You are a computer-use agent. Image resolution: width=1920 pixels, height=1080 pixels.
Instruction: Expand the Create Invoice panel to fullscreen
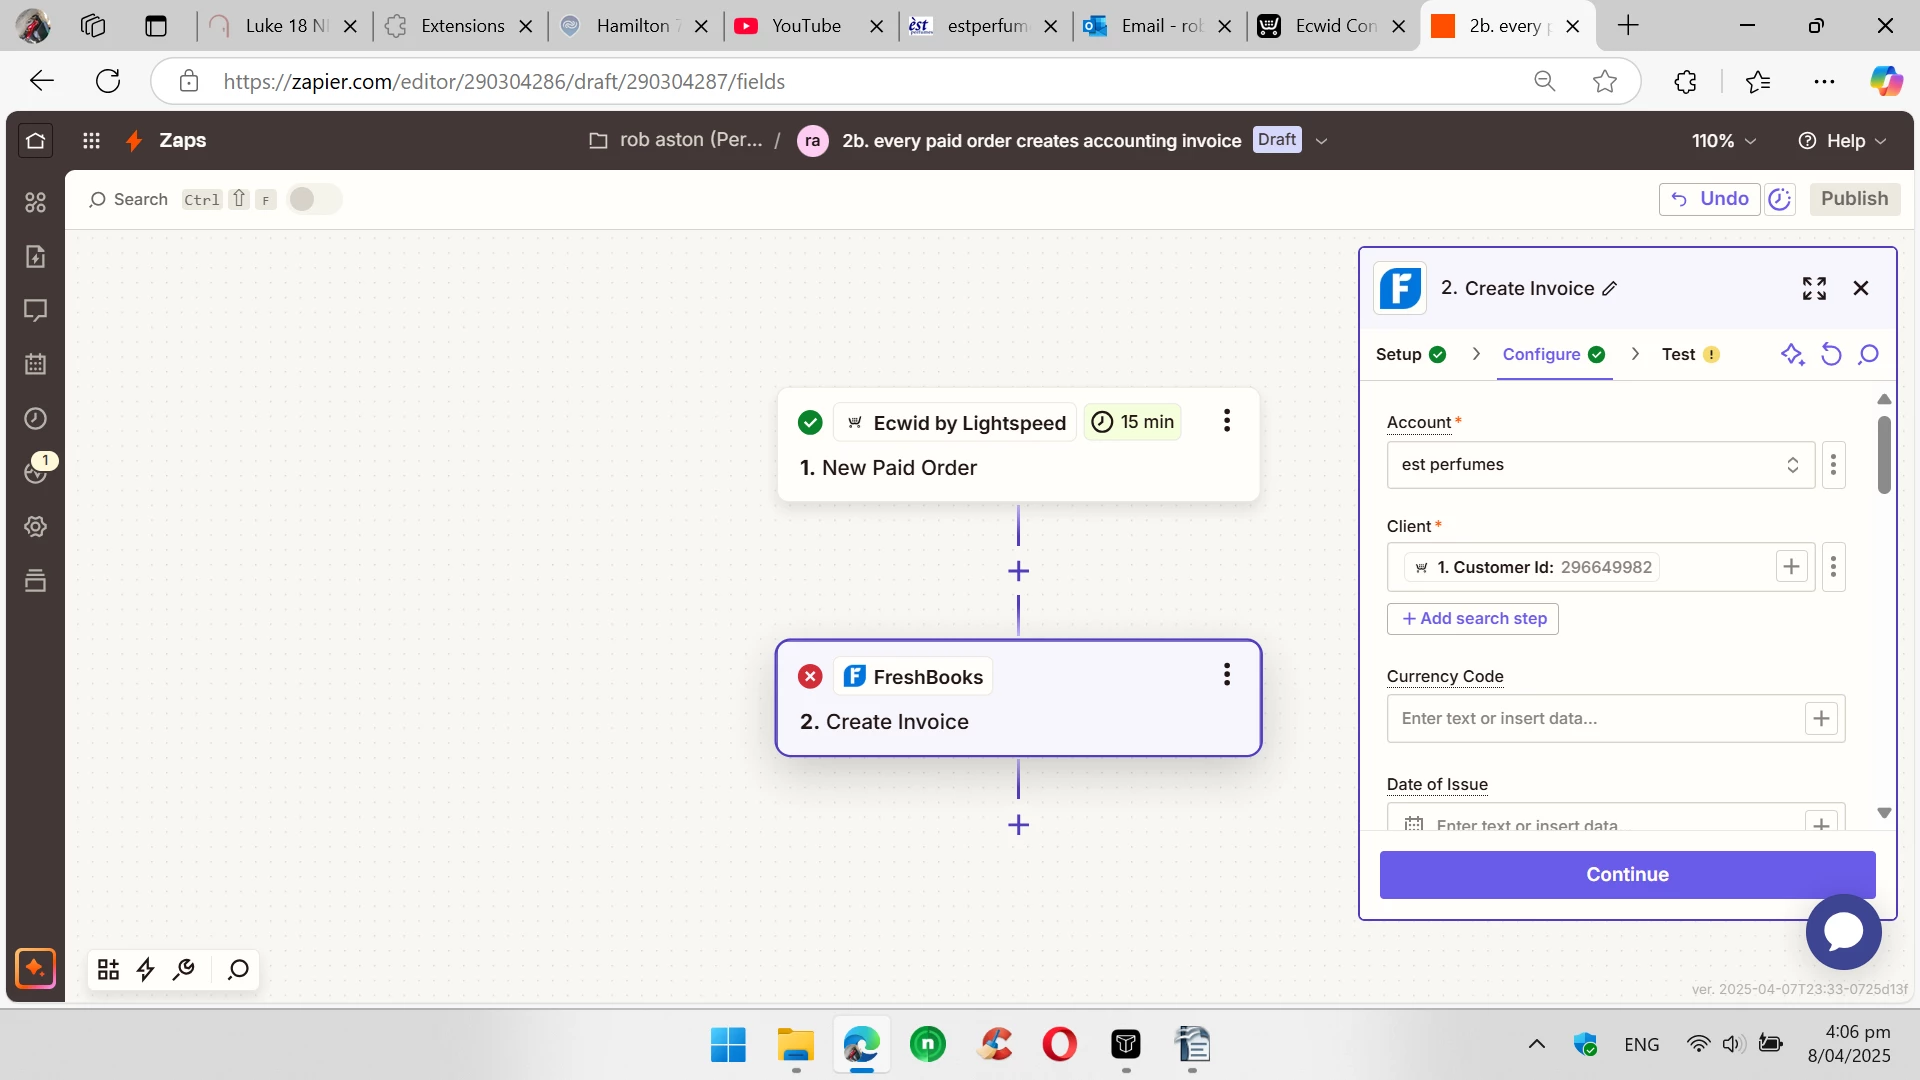(1814, 288)
